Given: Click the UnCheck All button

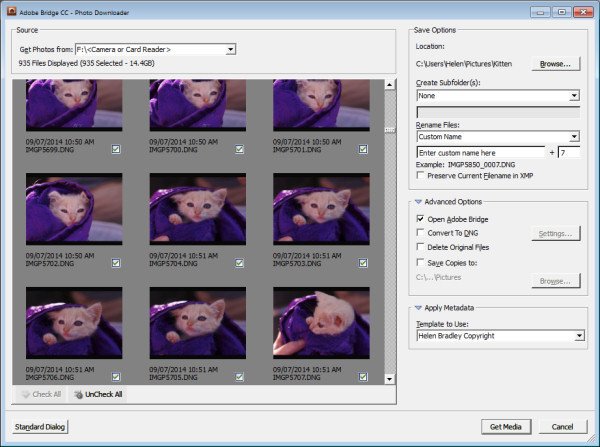Looking at the screenshot, I should [x=97, y=394].
